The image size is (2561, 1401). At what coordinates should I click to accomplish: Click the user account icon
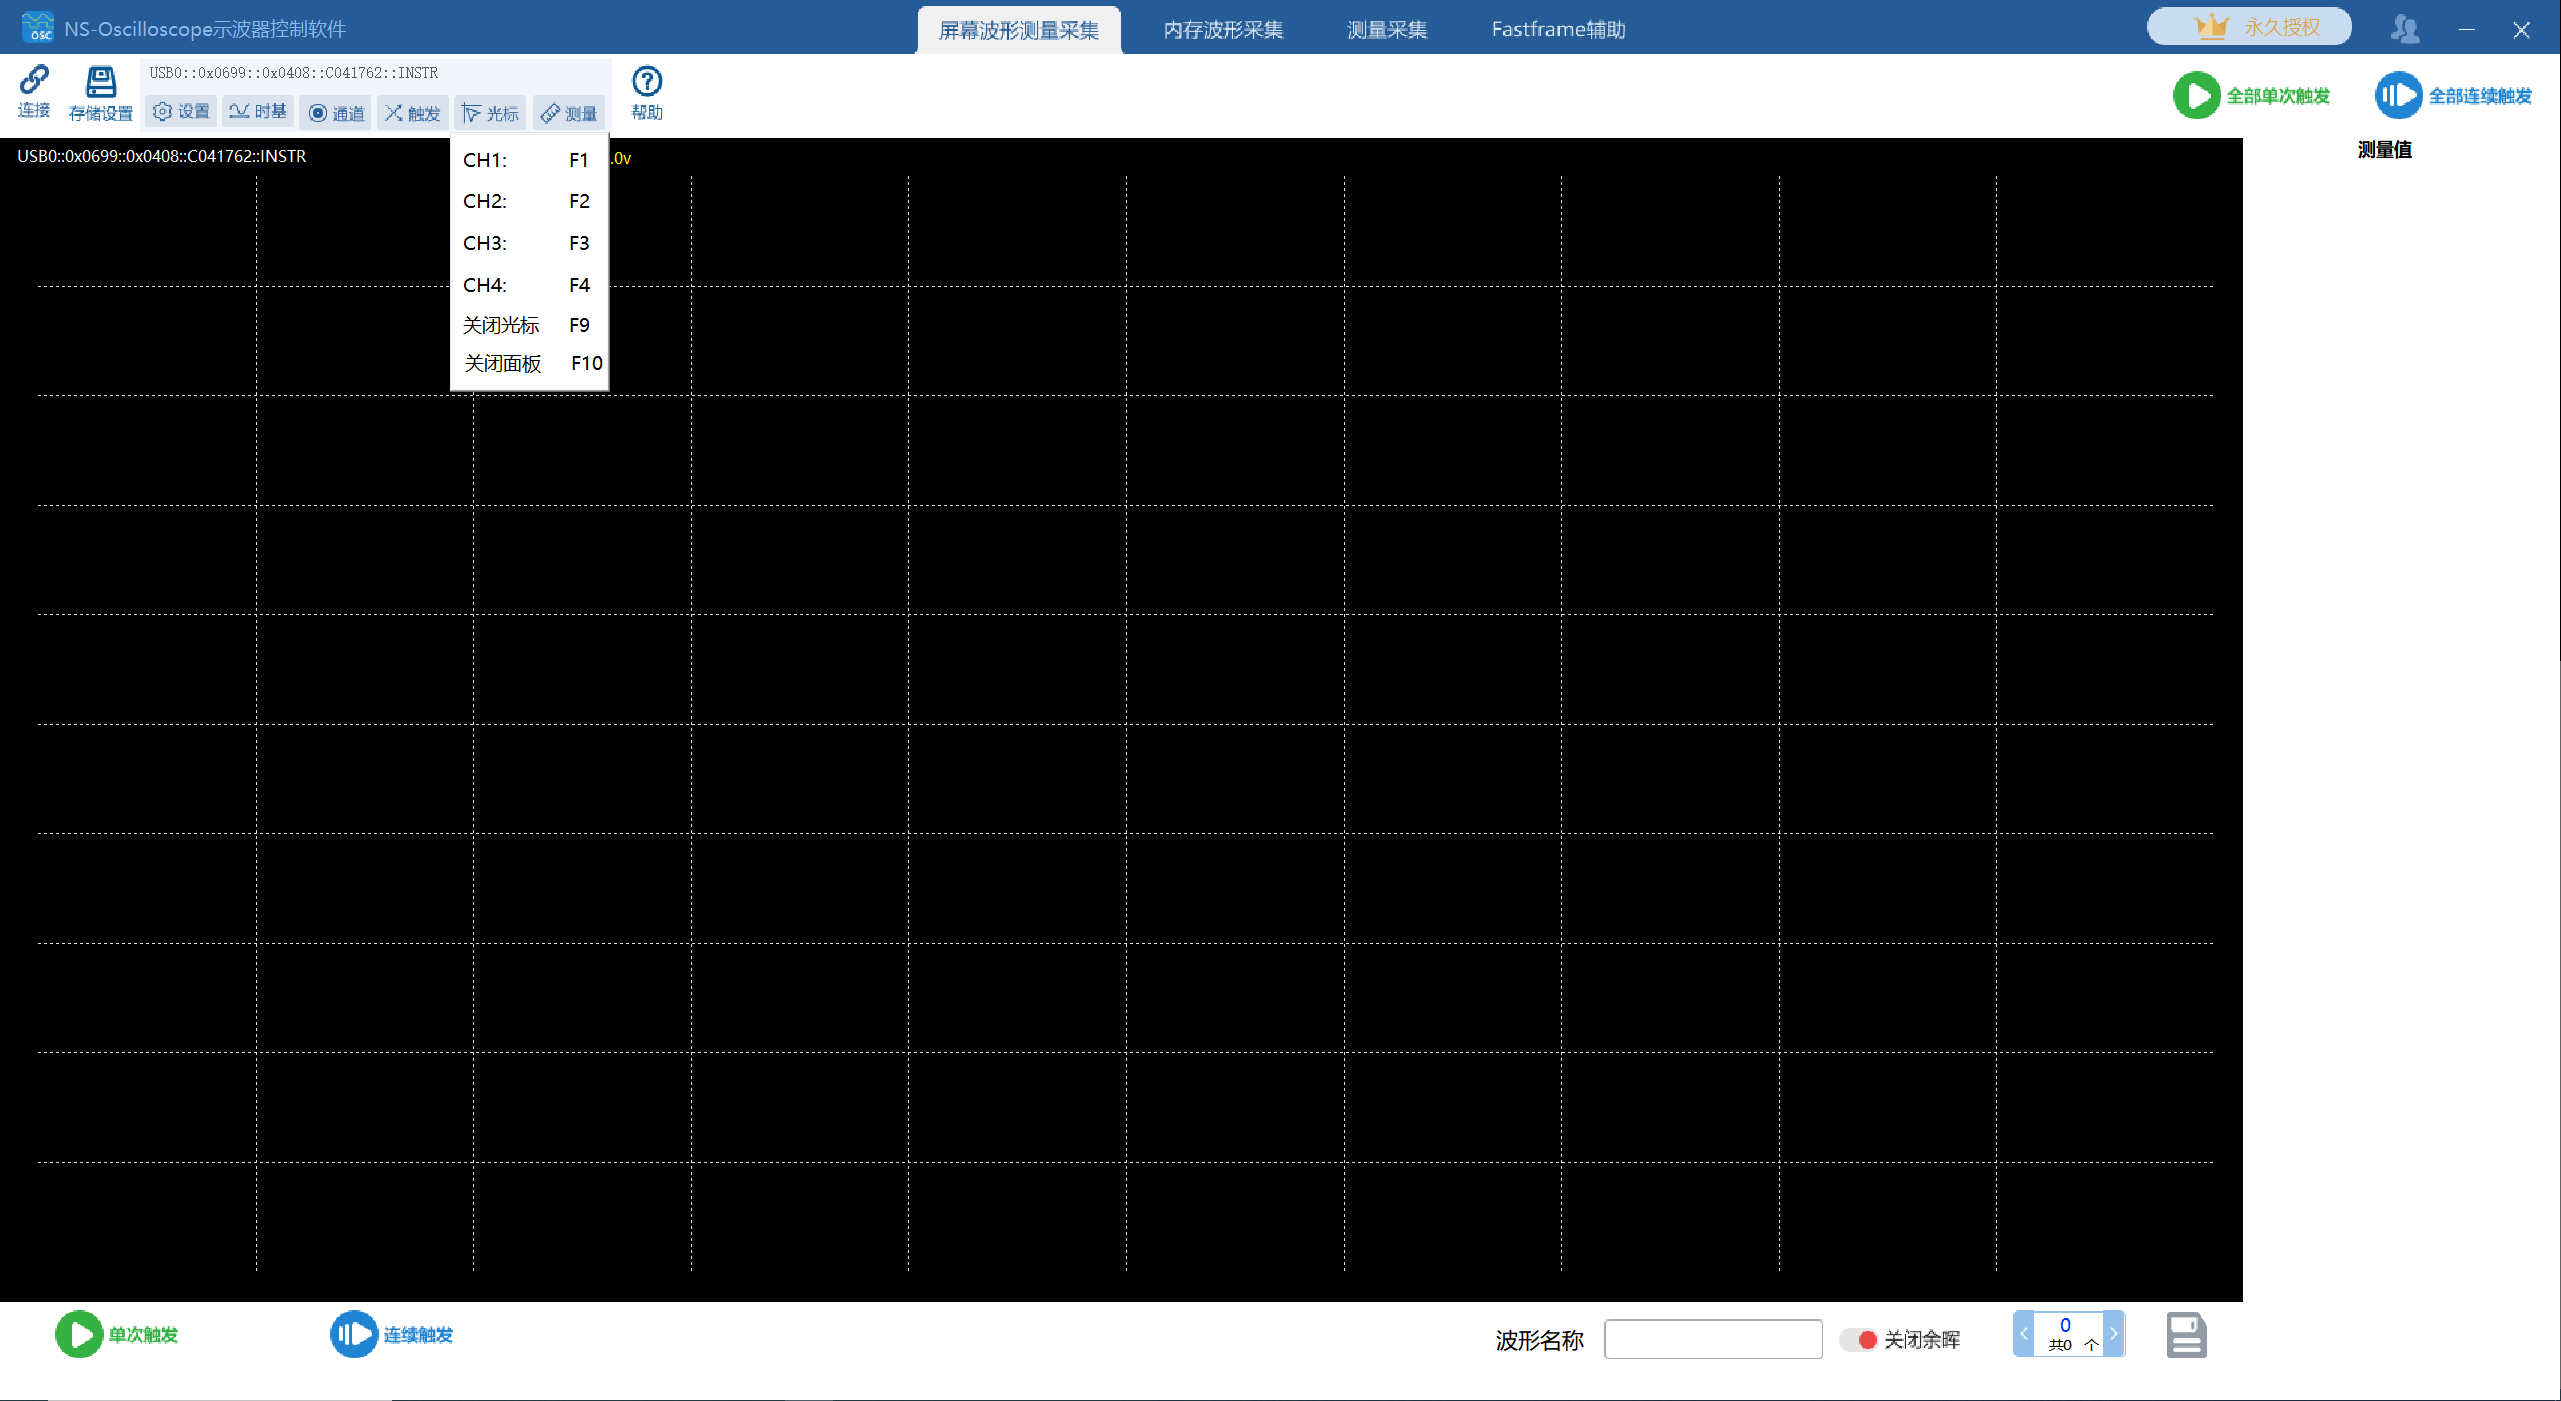click(2405, 29)
